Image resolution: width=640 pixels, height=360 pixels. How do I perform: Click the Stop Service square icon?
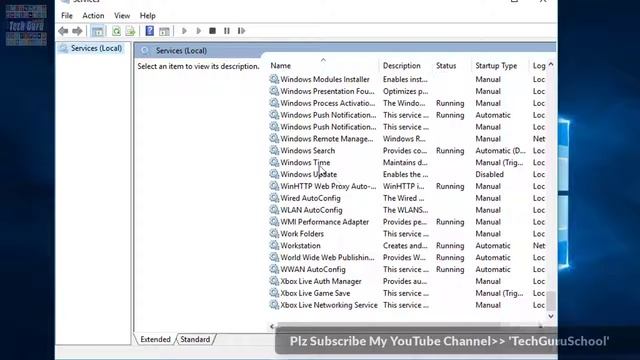click(212, 31)
